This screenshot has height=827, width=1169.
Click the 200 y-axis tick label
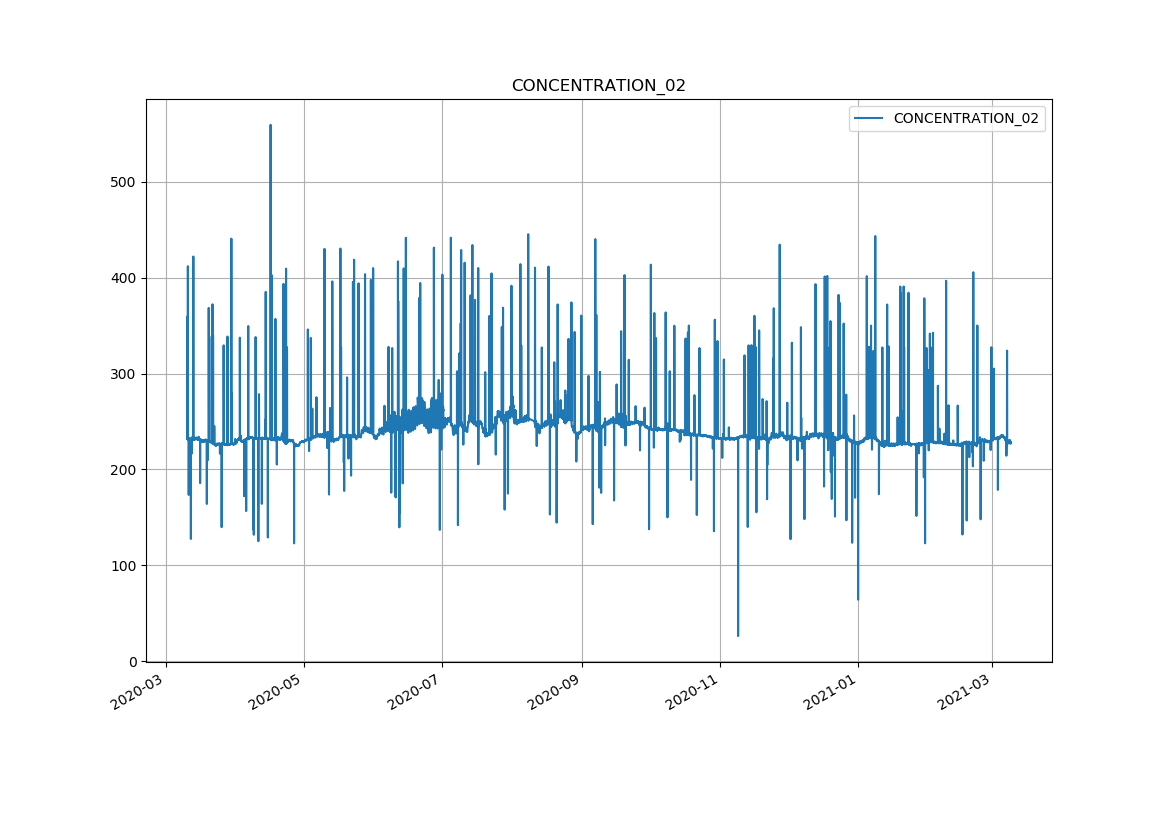[x=125, y=470]
